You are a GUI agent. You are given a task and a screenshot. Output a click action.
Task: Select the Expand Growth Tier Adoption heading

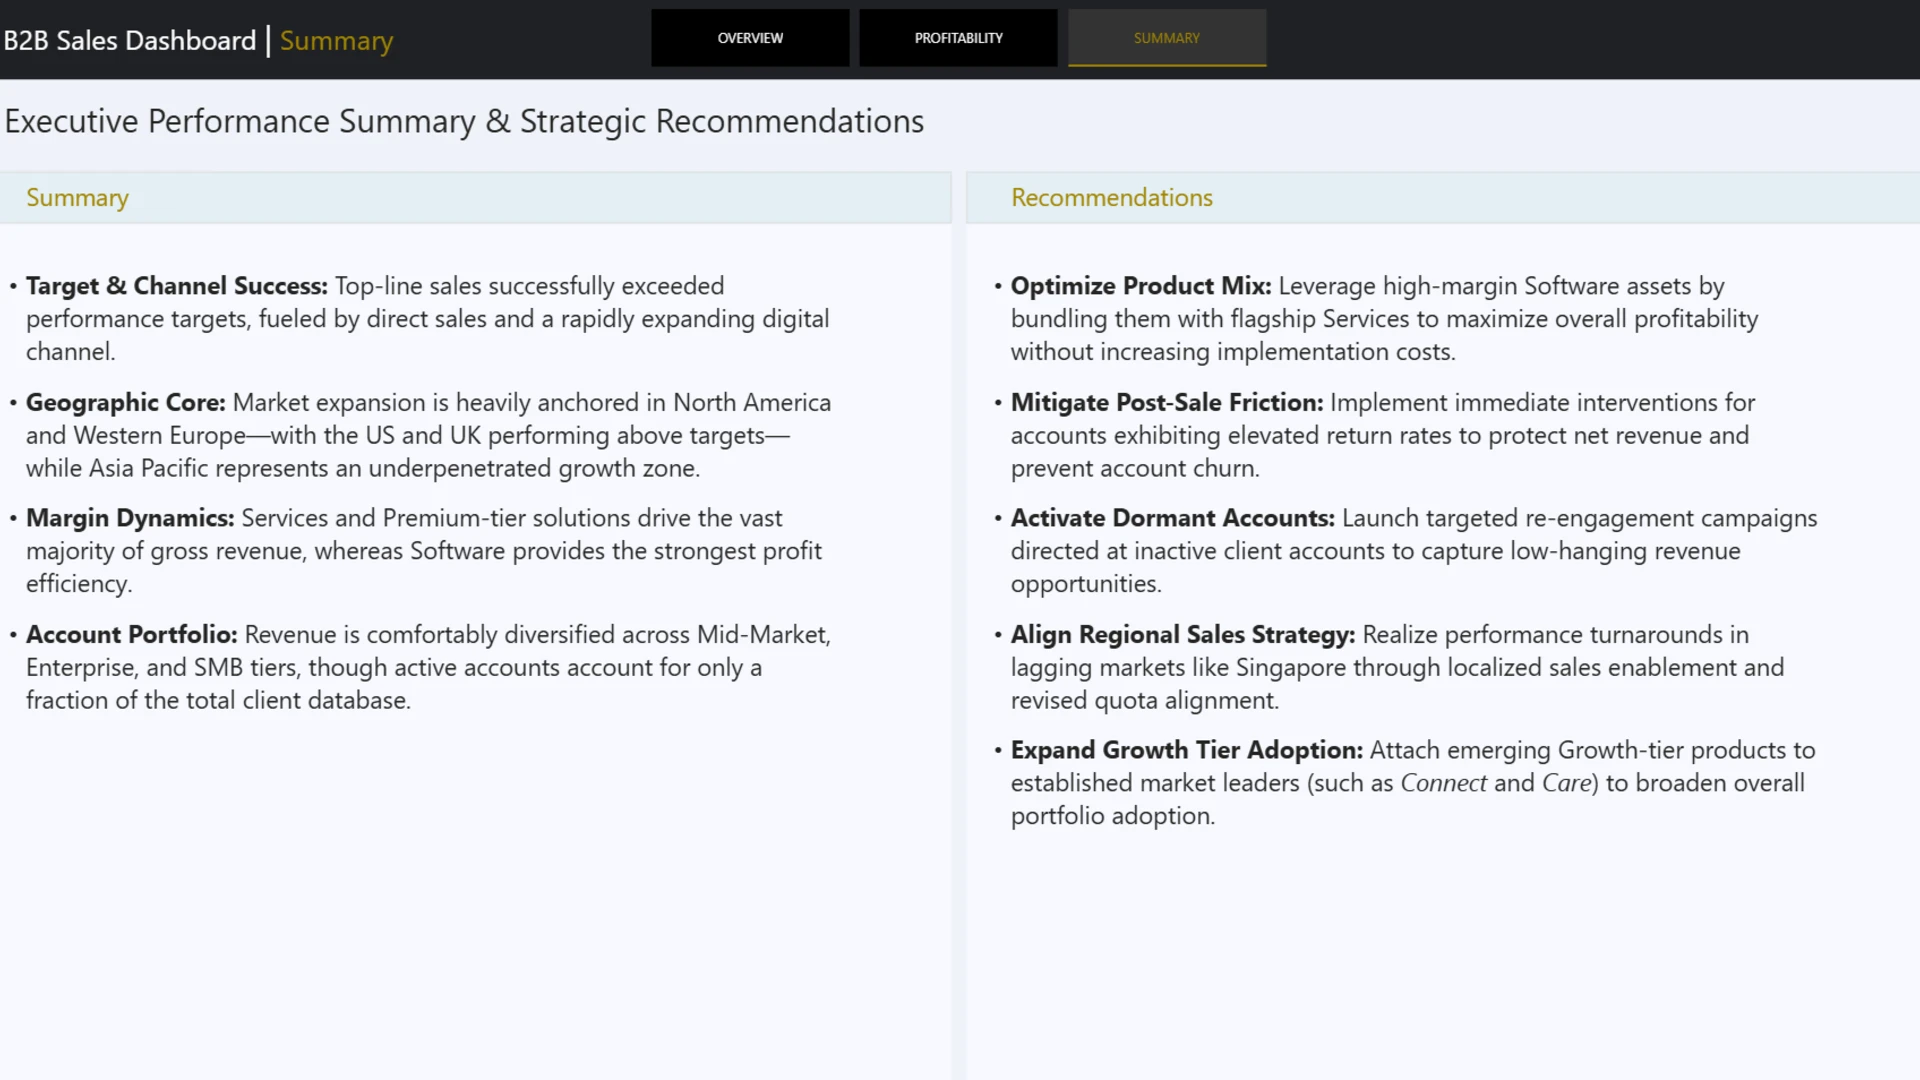pos(1187,750)
